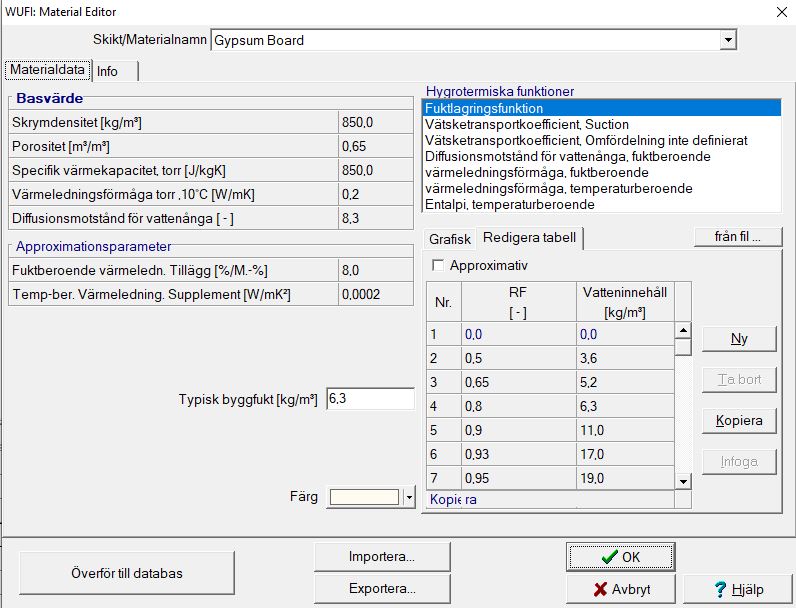The image size is (796, 608).
Task: Click the Fuktberoende värmeledn. Tillägg value 8,0
Action: click(x=375, y=270)
